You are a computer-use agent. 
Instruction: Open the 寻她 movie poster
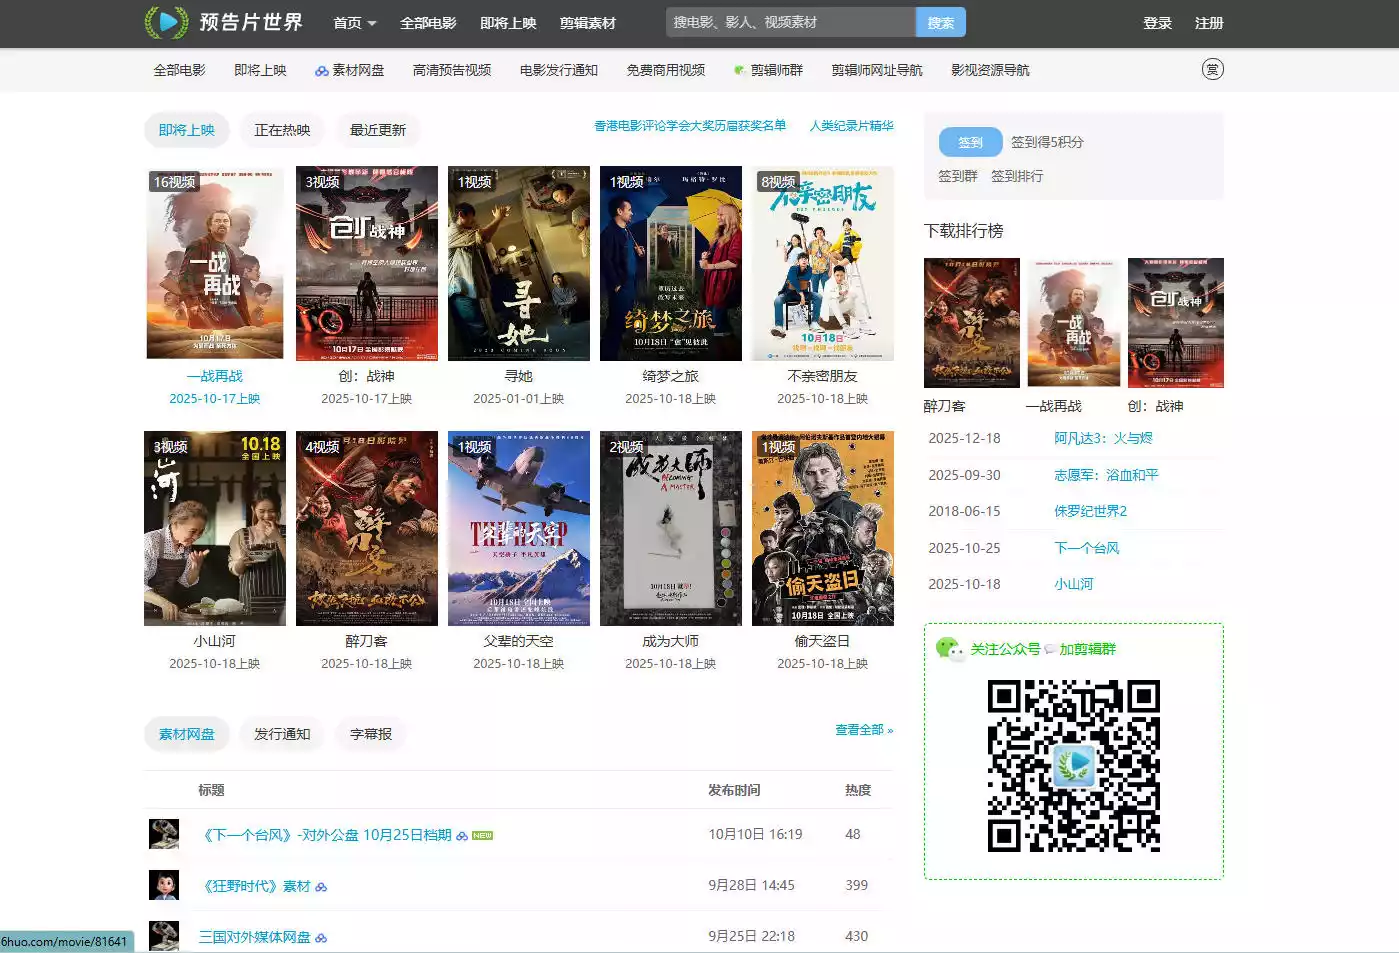519,263
